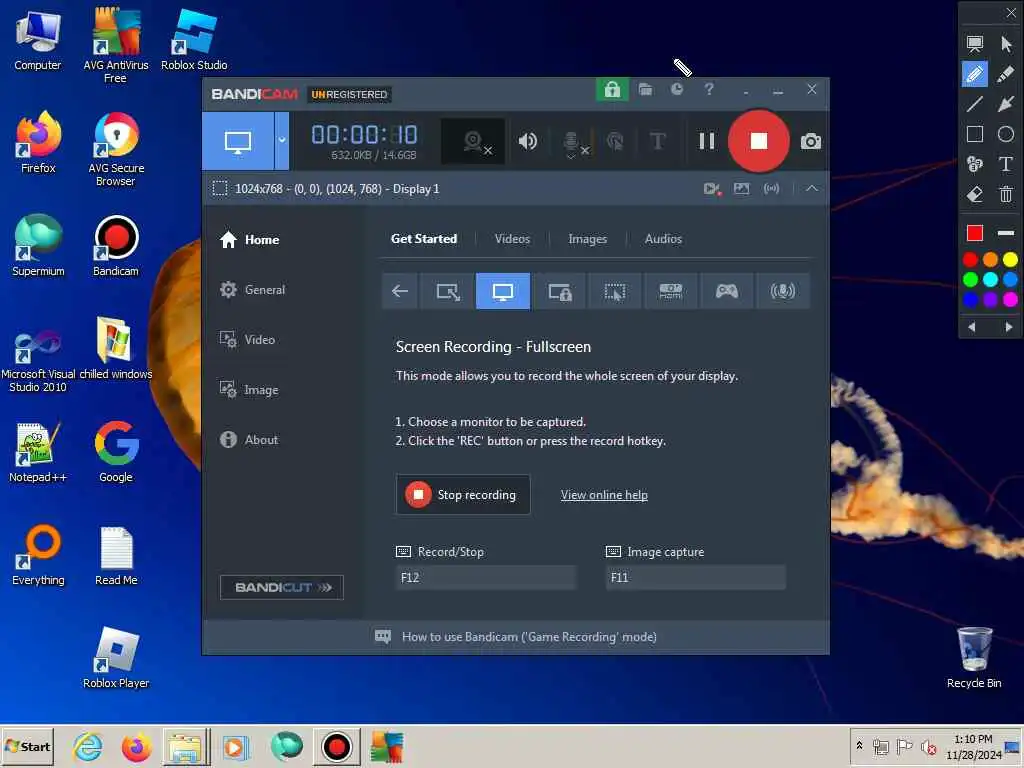The width and height of the screenshot is (1024, 768).
Task: Select the whiteboard screen tool in the drawing panel
Action: tap(974, 44)
